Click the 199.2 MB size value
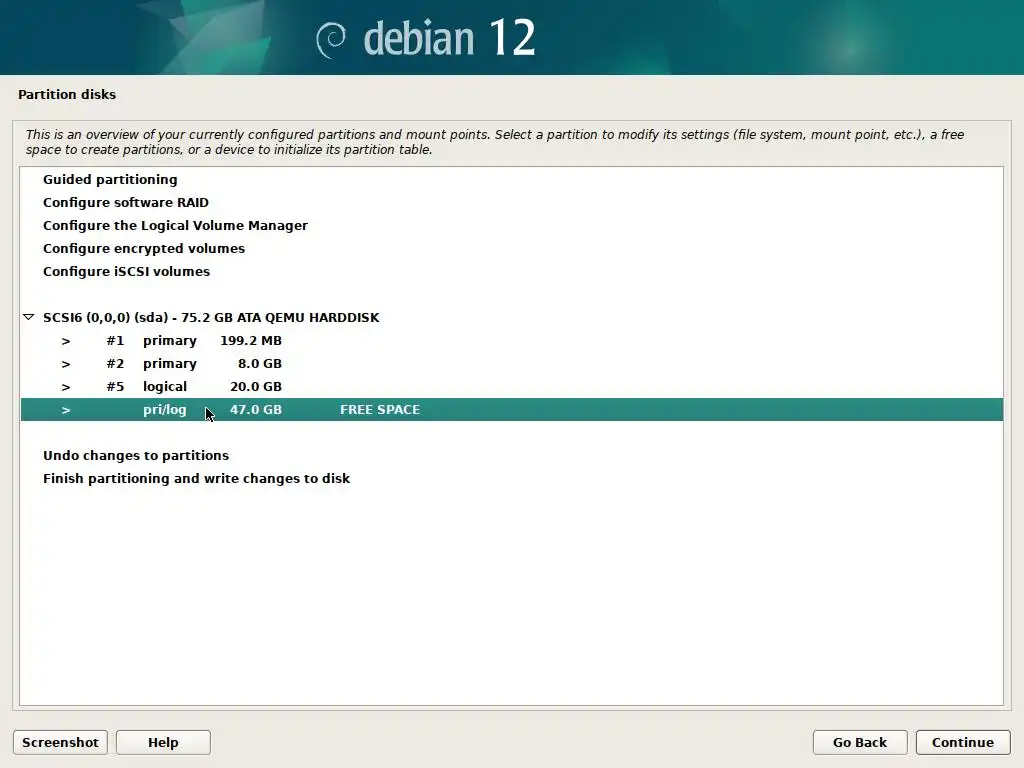 (x=251, y=340)
